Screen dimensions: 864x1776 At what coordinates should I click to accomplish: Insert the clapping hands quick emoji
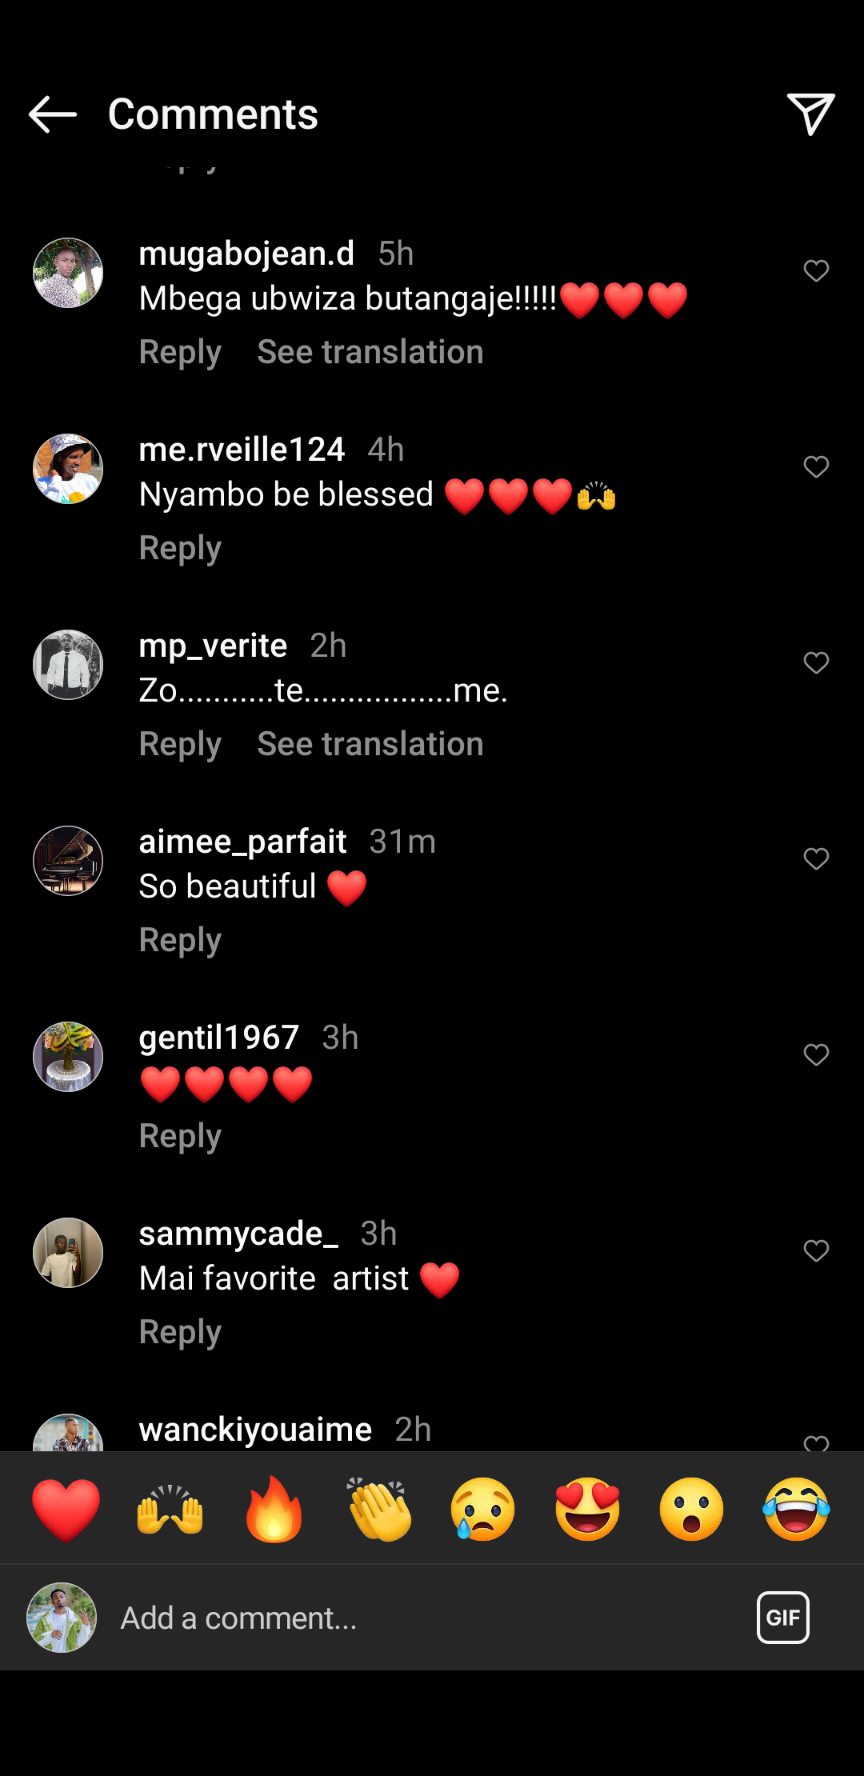click(379, 1509)
